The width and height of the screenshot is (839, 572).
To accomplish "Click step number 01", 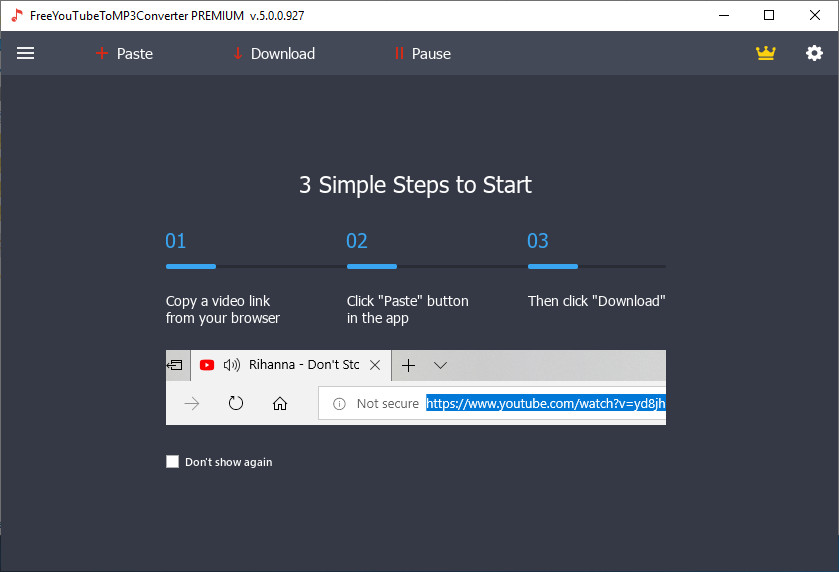I will coord(176,241).
